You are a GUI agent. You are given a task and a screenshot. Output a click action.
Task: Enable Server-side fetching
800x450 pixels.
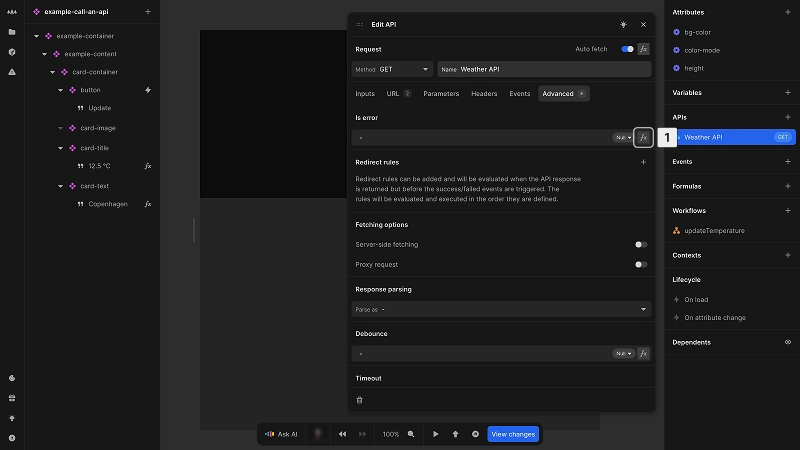641,244
